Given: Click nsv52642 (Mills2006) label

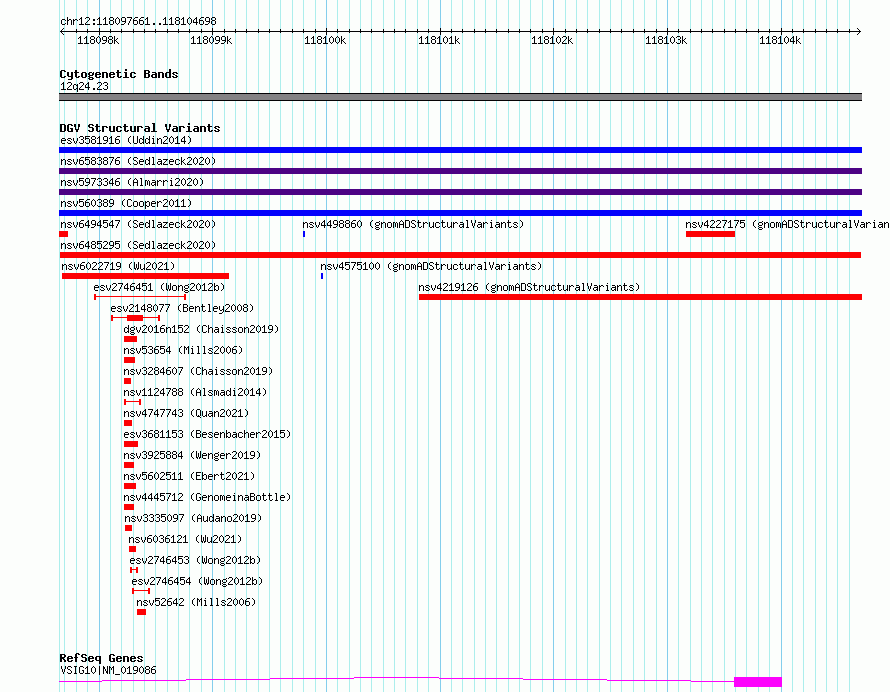Looking at the screenshot, I should 196,602.
